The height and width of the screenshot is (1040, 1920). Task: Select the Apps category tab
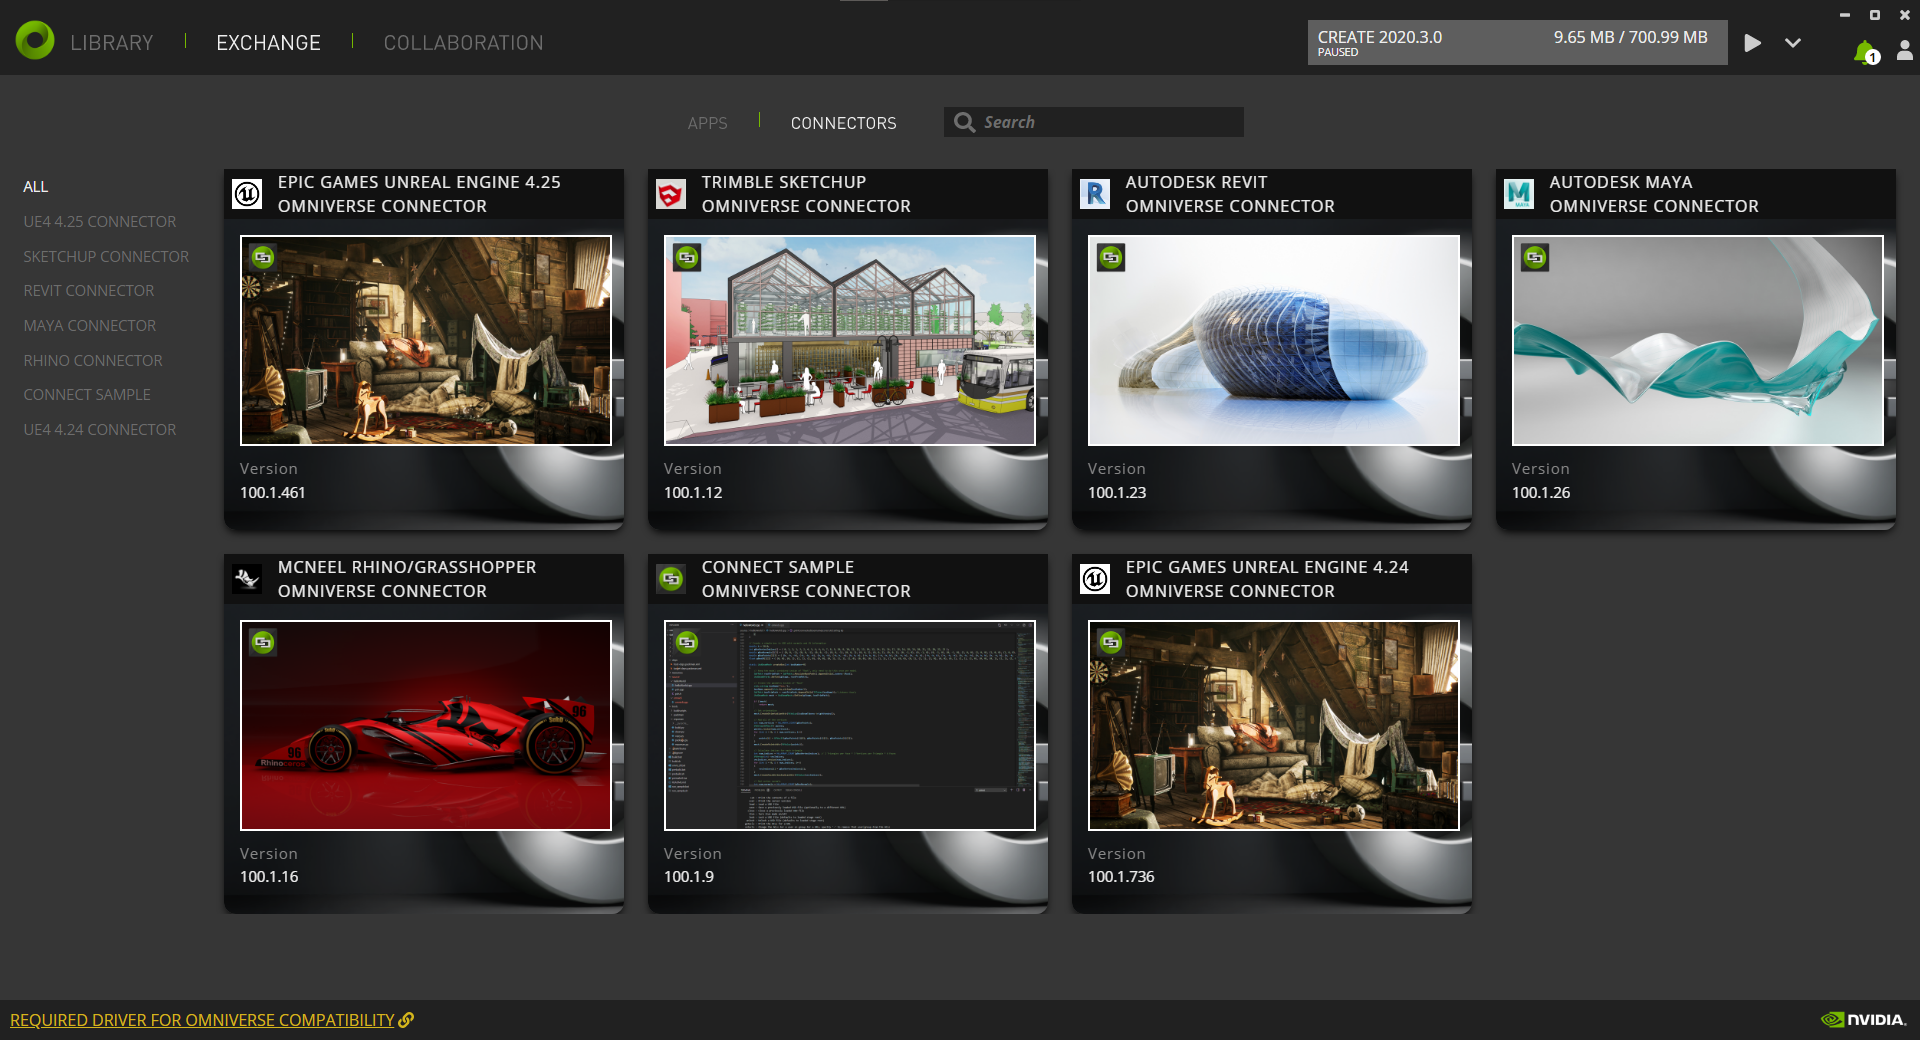click(x=707, y=123)
